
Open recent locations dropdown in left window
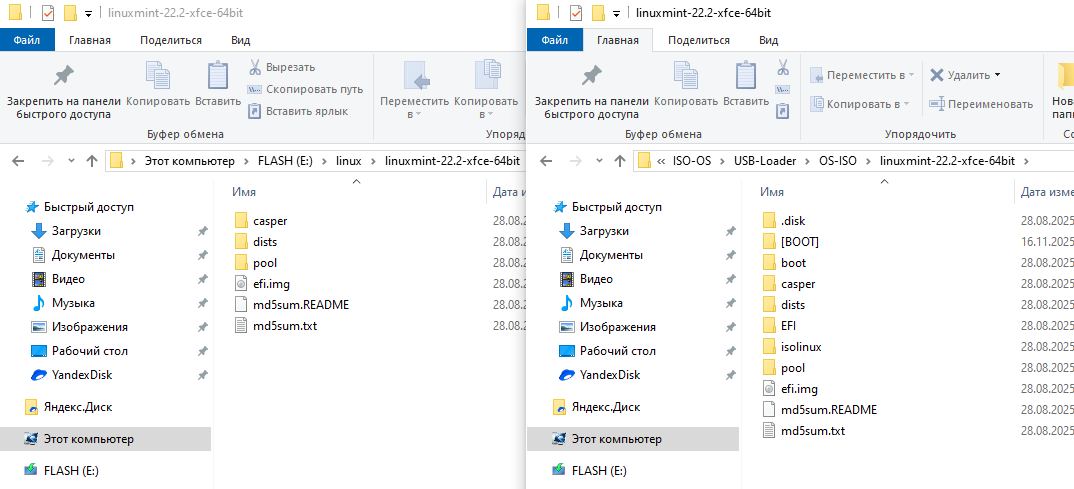click(x=70, y=160)
